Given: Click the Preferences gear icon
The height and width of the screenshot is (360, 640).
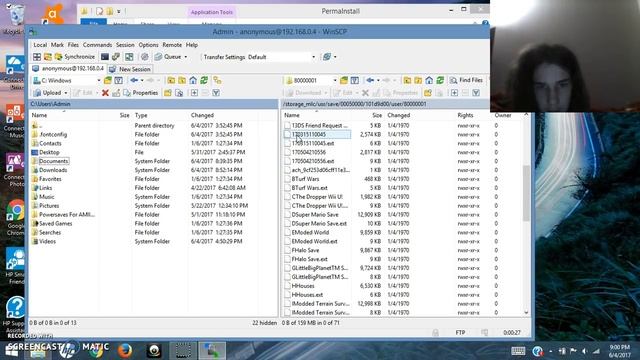Looking at the screenshot, I should tap(144, 57).
